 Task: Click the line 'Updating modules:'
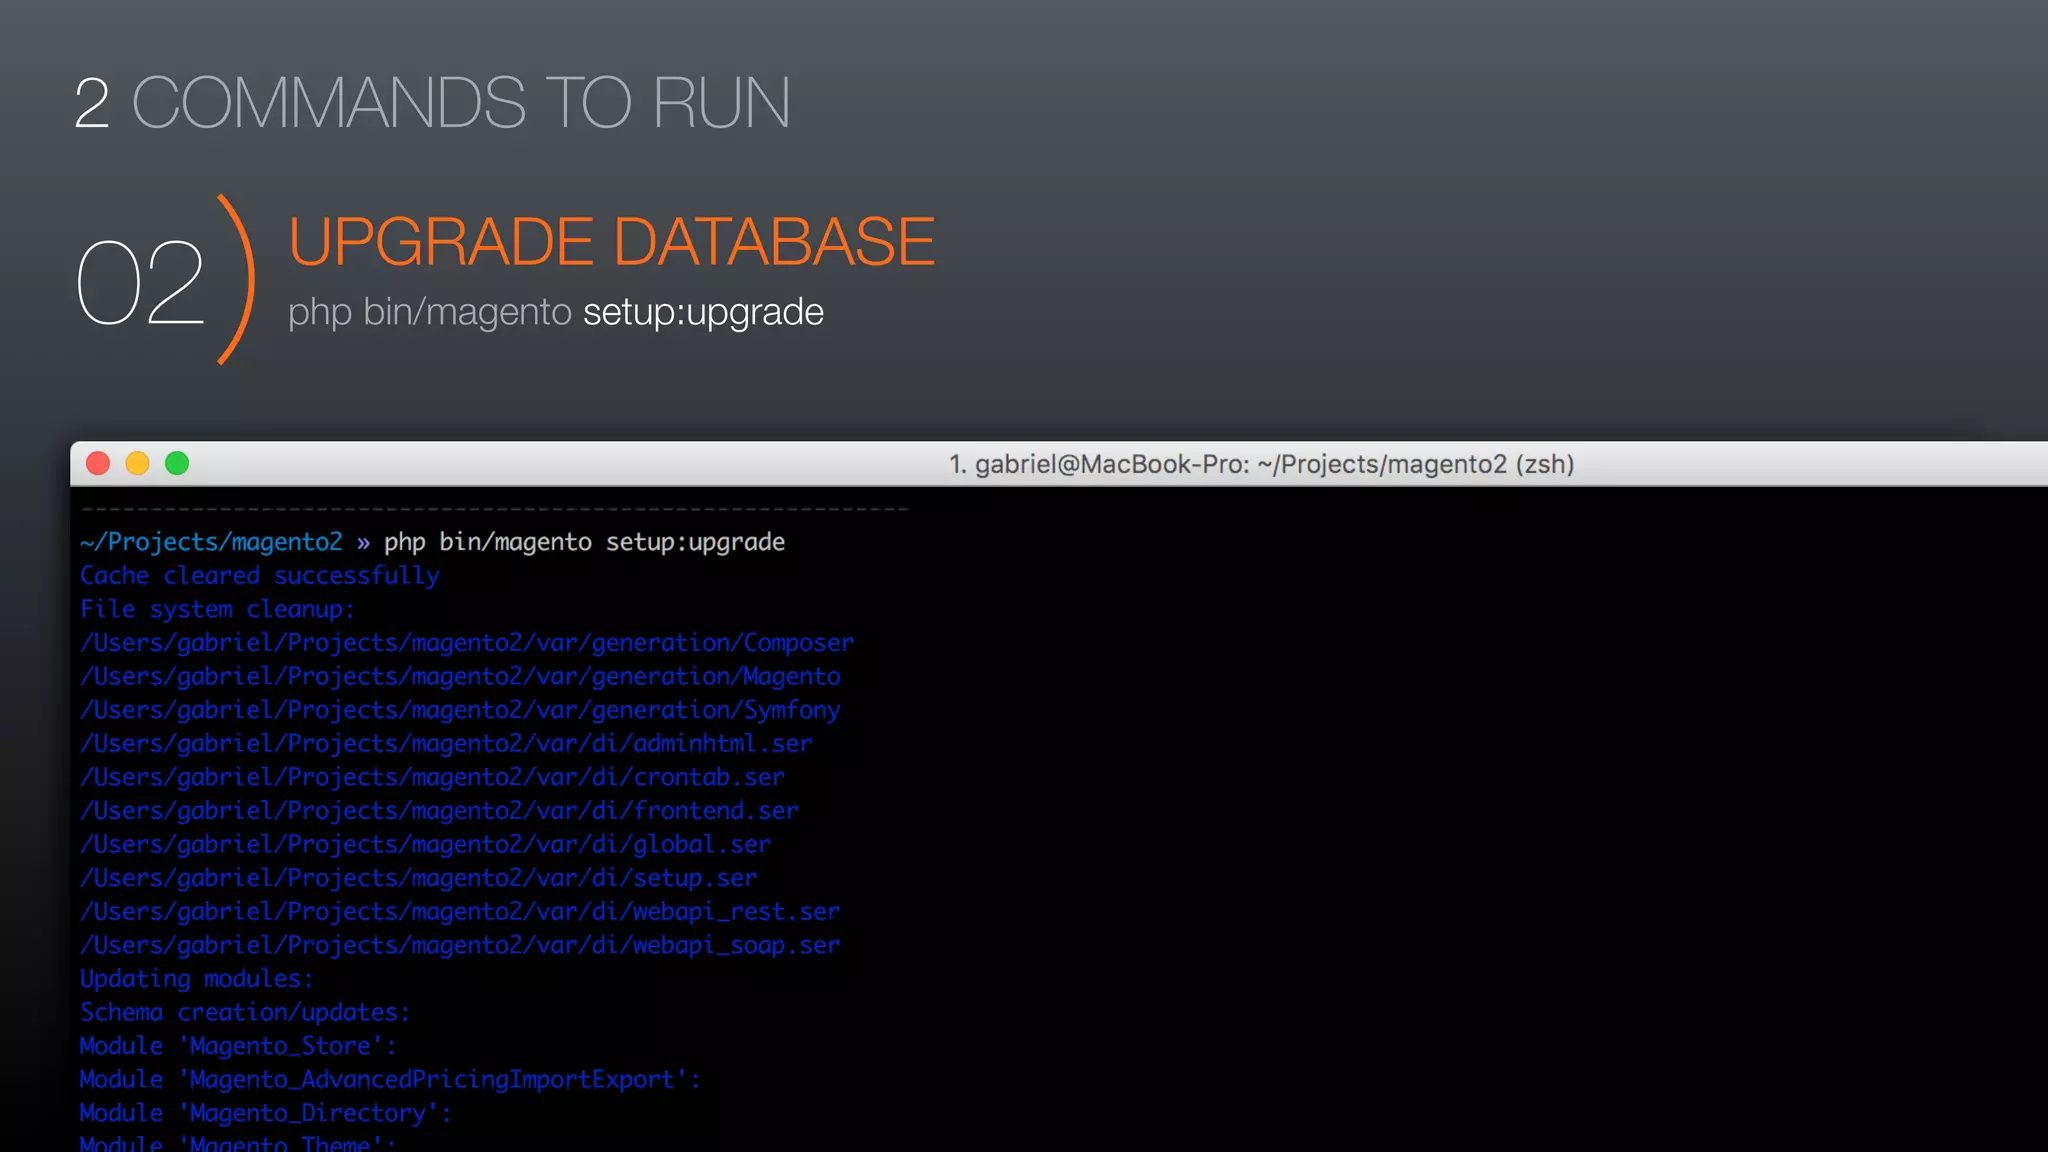coord(196,979)
